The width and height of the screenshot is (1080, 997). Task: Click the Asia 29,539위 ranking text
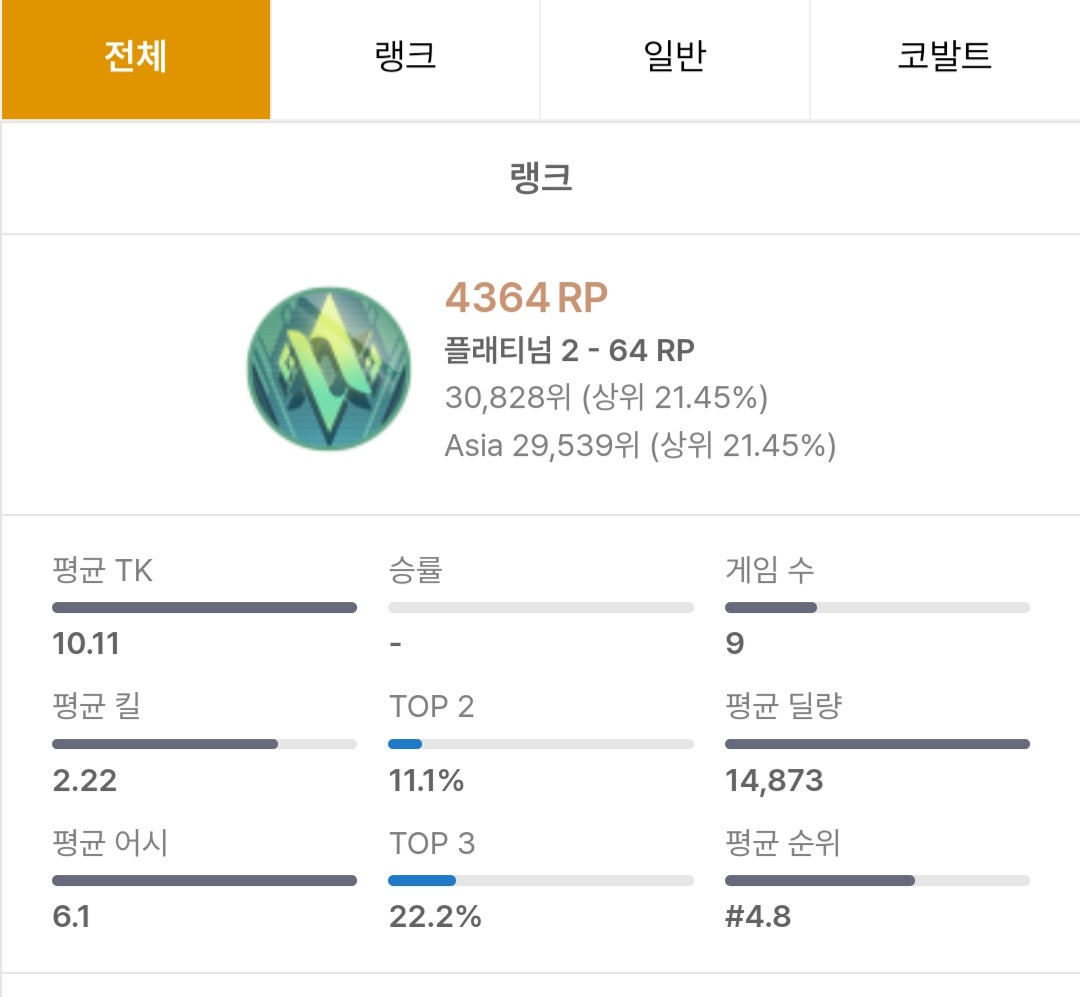click(x=640, y=445)
